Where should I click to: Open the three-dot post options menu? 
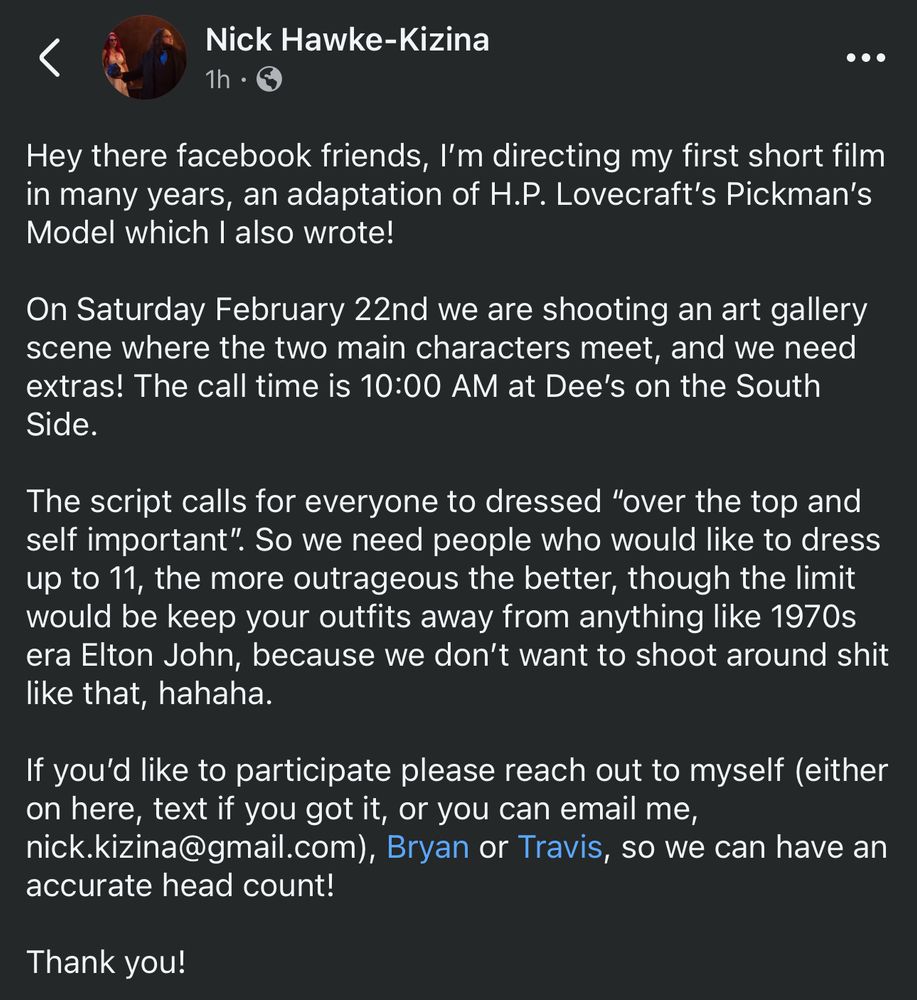click(865, 57)
